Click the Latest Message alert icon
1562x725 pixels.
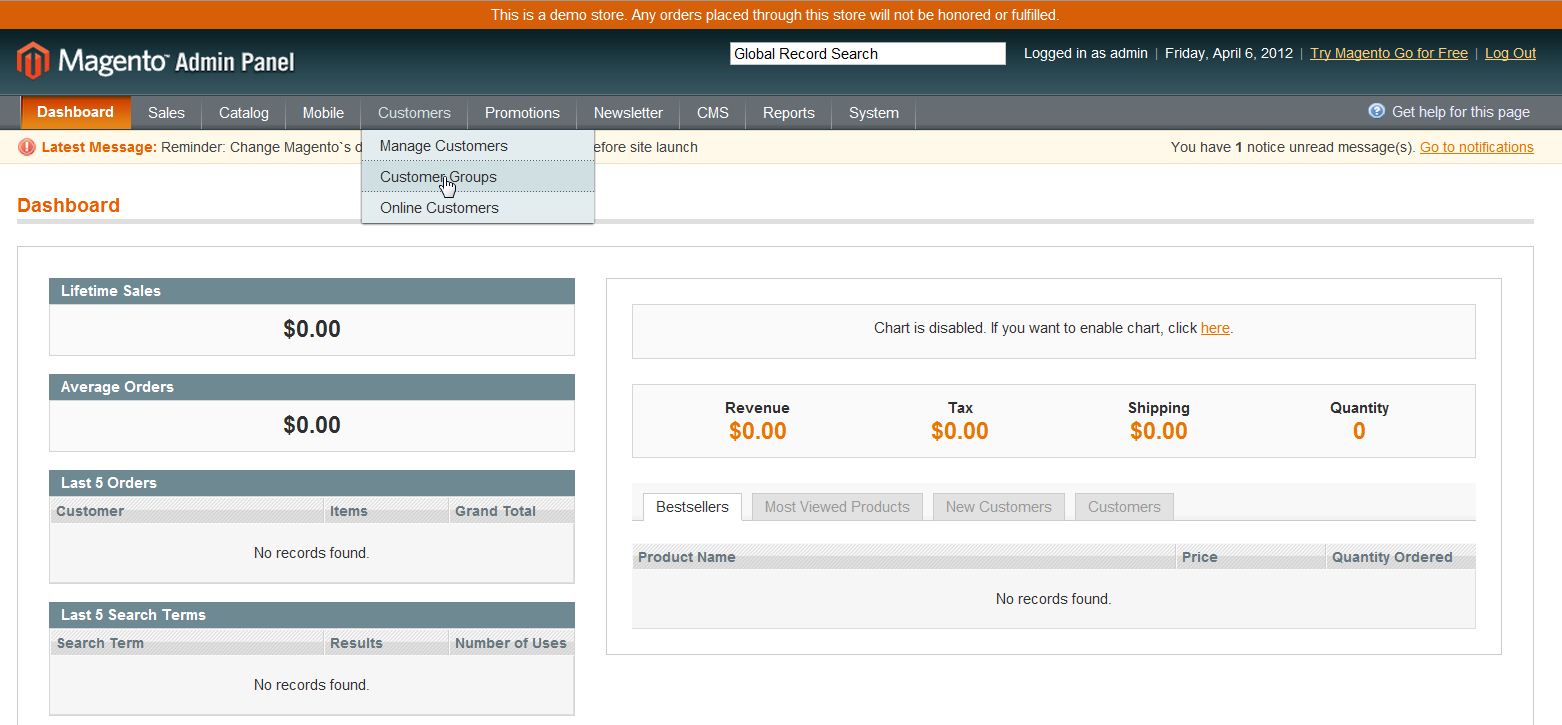click(27, 147)
